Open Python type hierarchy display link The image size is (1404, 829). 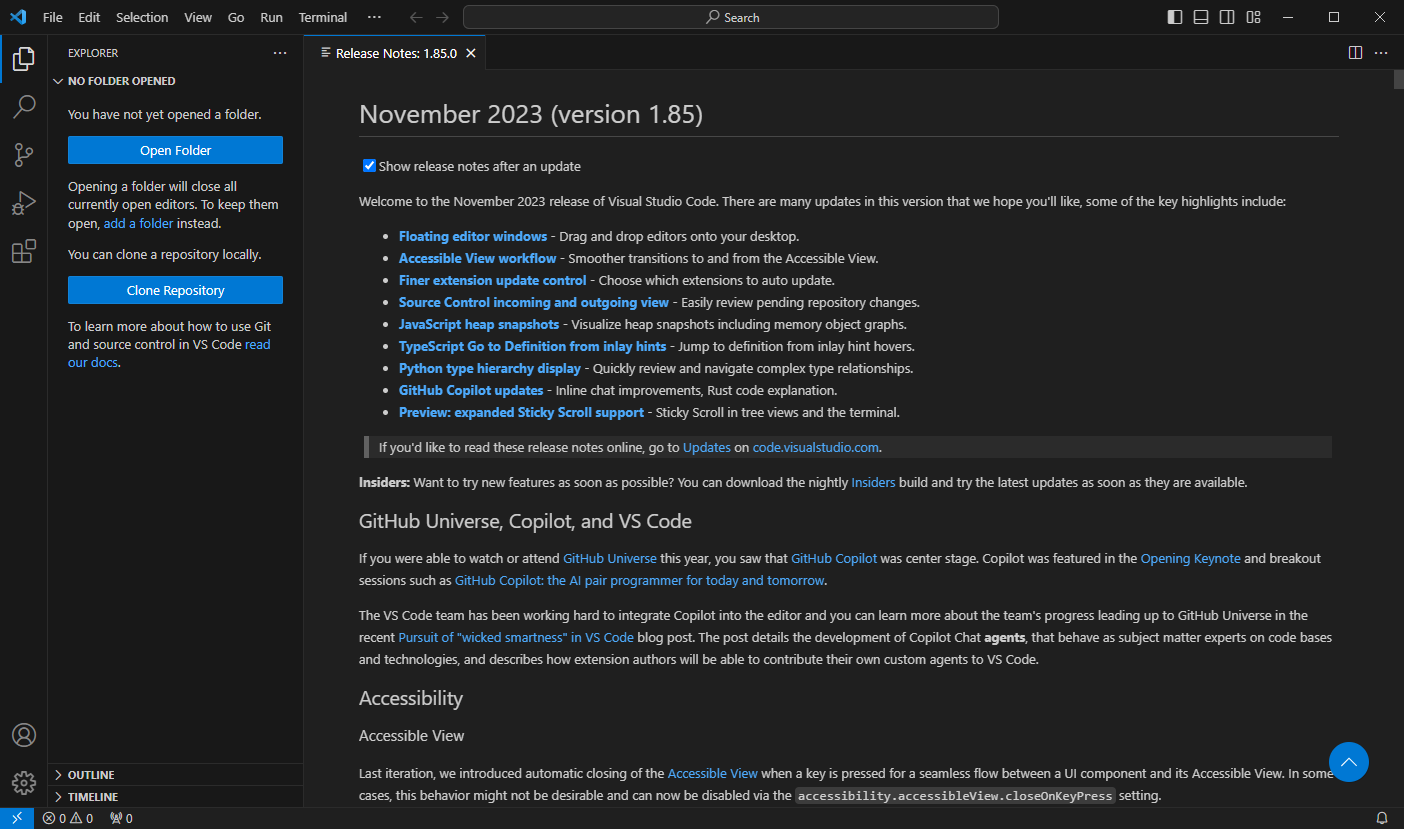coord(490,368)
